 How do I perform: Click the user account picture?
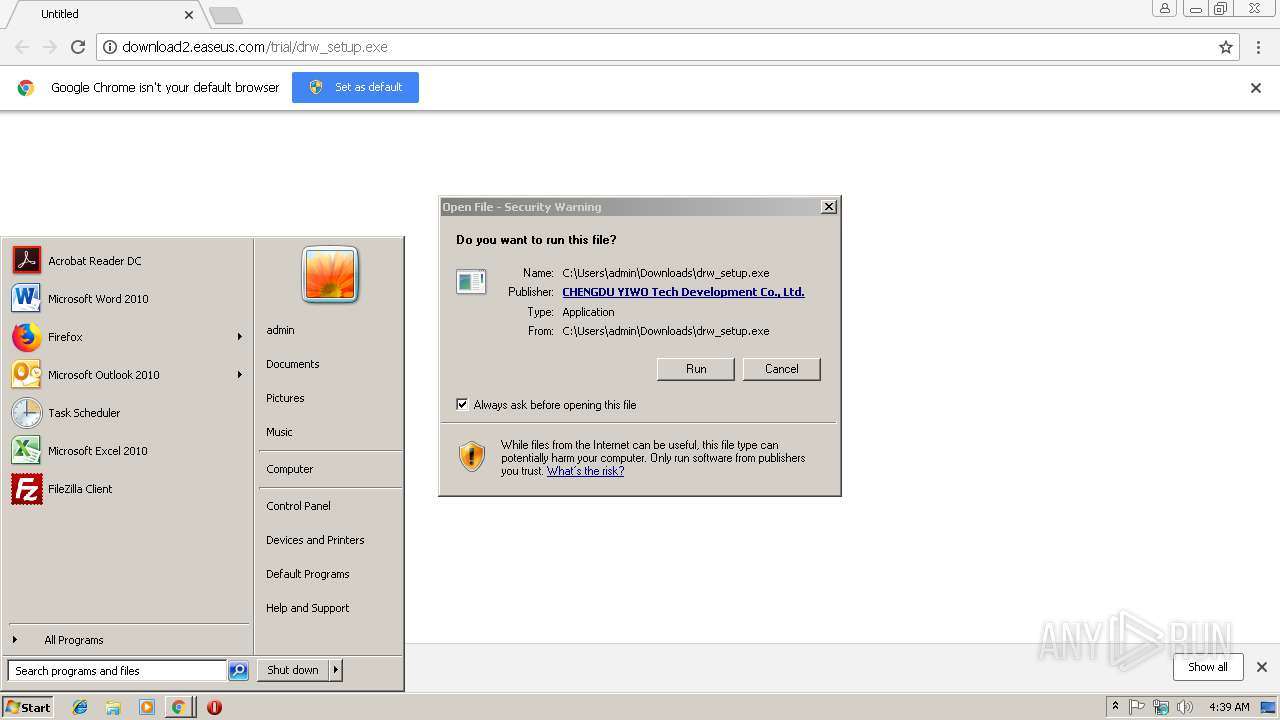[x=330, y=274]
